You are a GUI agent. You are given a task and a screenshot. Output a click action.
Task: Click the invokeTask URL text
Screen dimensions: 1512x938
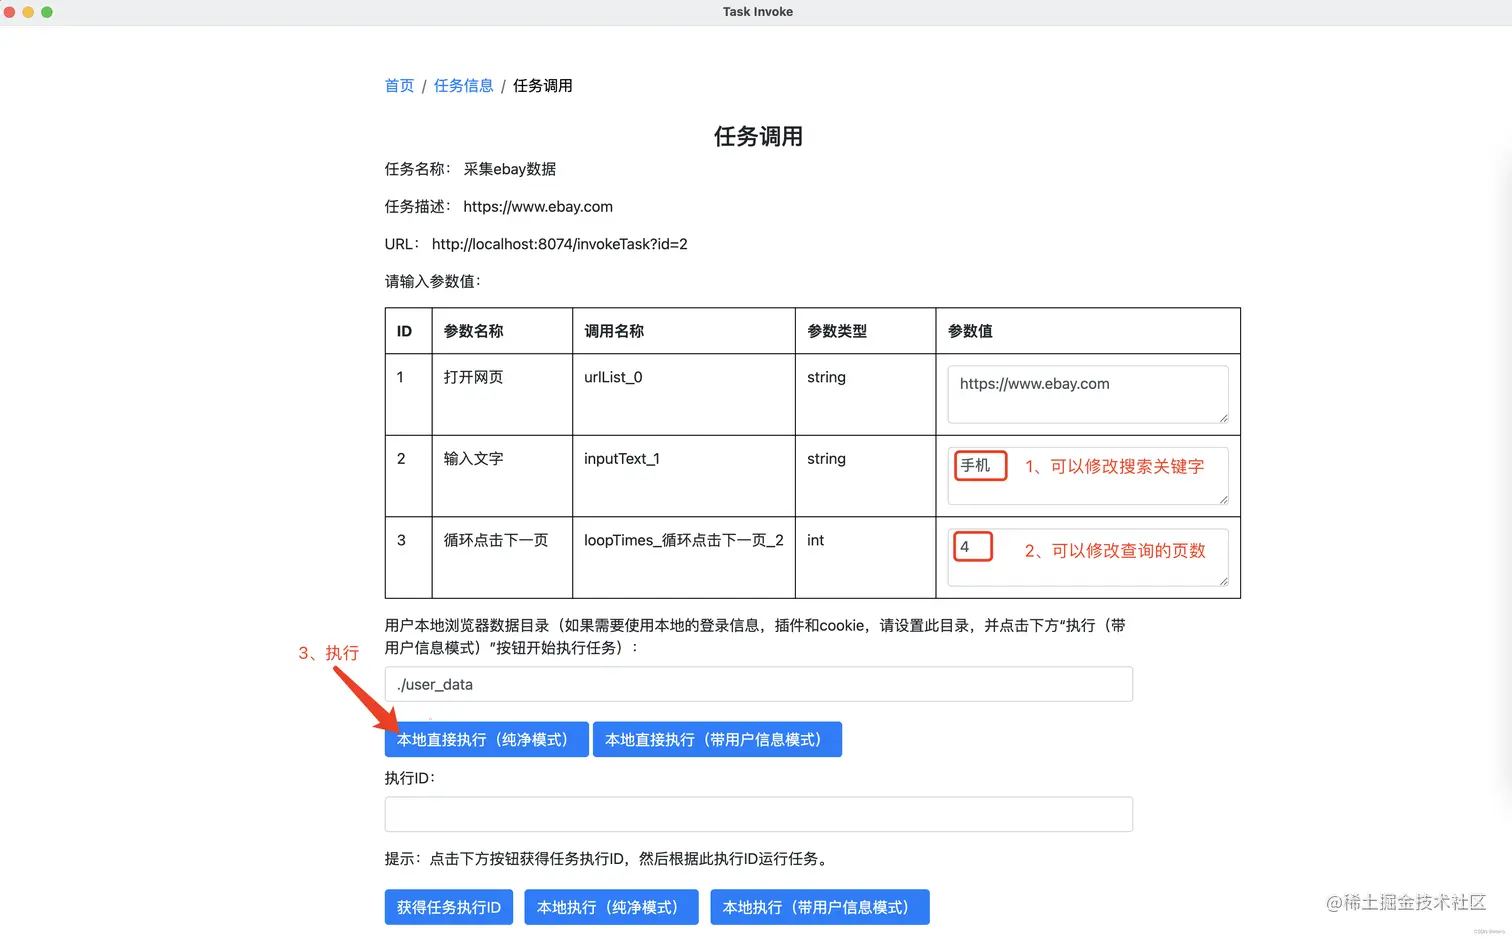point(559,243)
